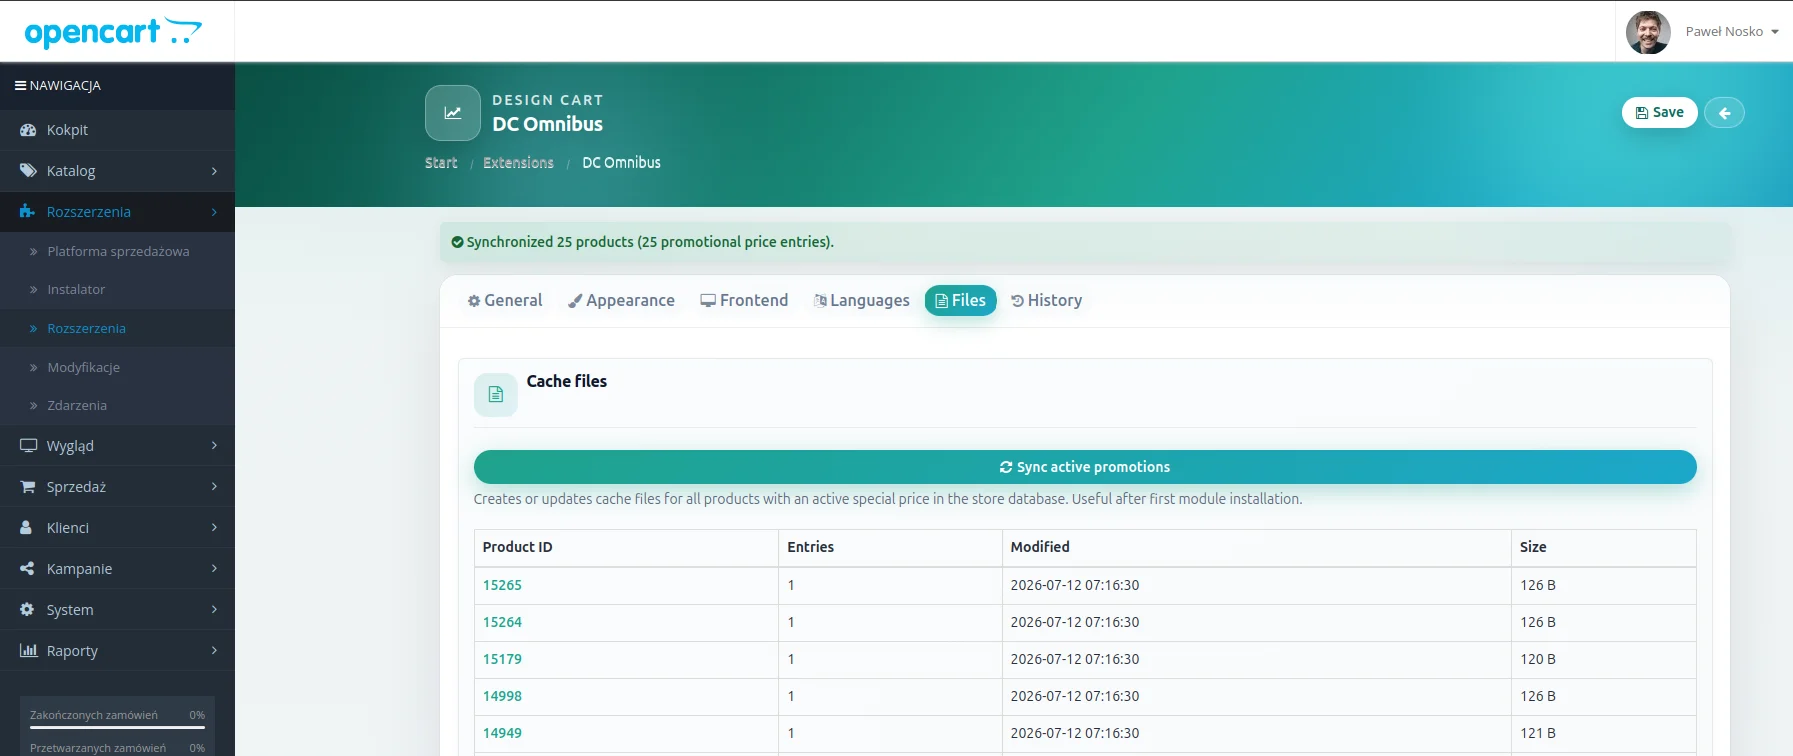Click Extensions breadcrumb link
Viewport: 1793px width, 756px height.
coord(518,163)
